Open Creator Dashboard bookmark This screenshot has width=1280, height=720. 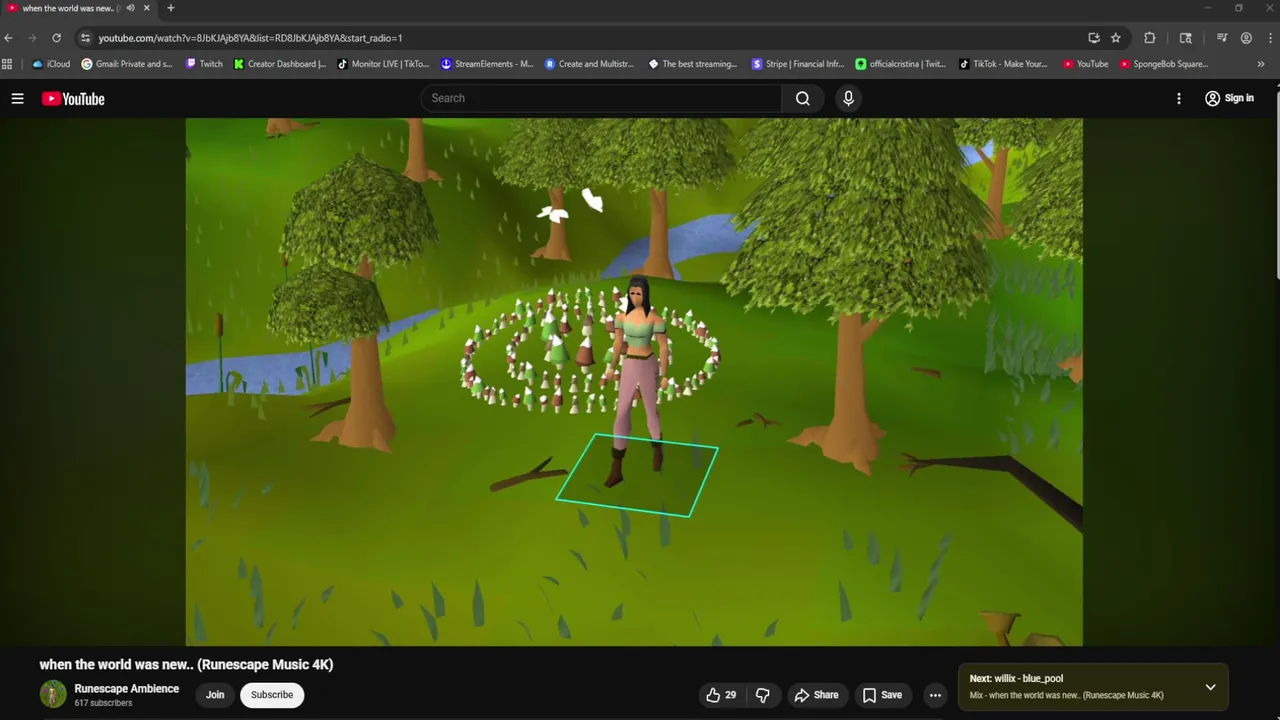coord(280,64)
